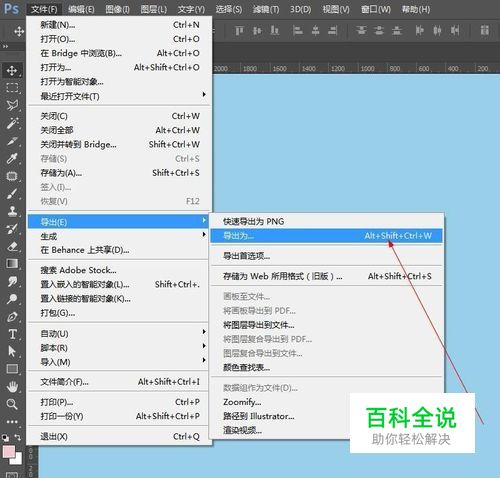Image resolution: width=500 pixels, height=478 pixels.
Task: Open the 文字(Y) menu
Action: click(x=191, y=9)
